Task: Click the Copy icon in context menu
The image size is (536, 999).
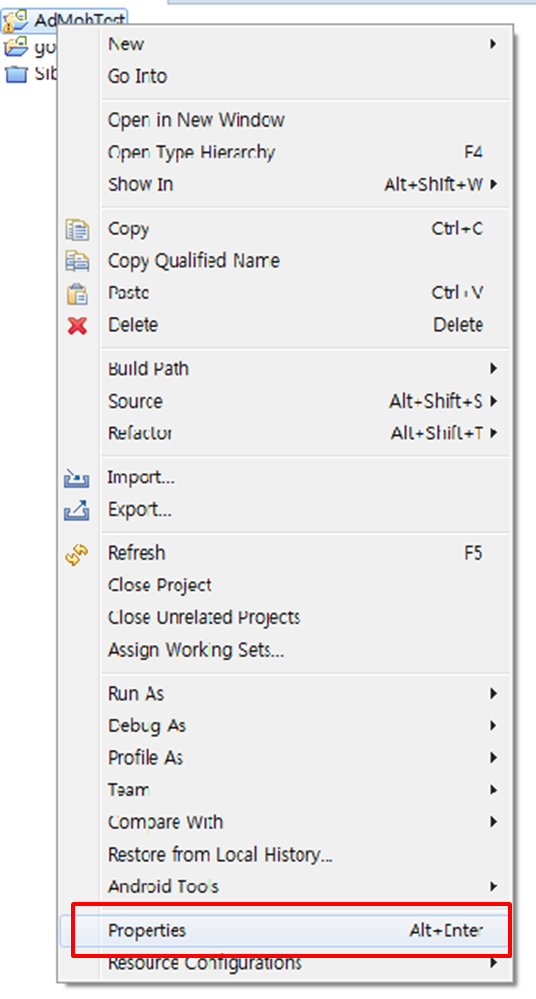Action: pyautogui.click(x=77, y=229)
